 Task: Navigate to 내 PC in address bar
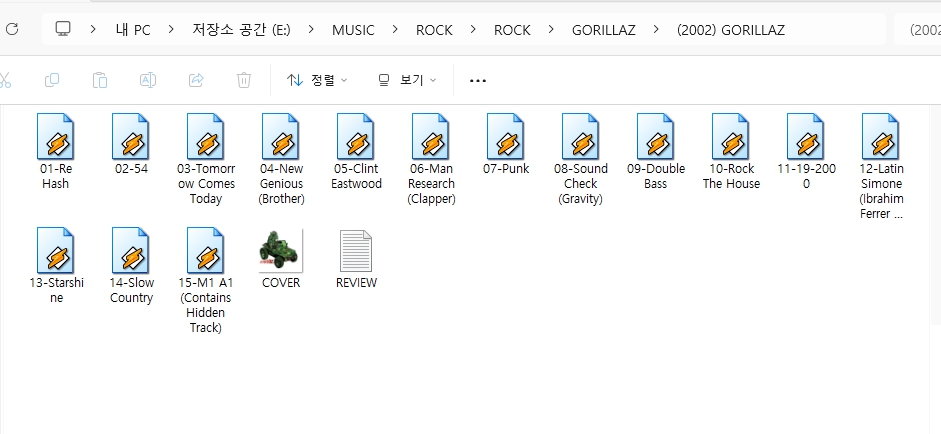click(x=133, y=30)
